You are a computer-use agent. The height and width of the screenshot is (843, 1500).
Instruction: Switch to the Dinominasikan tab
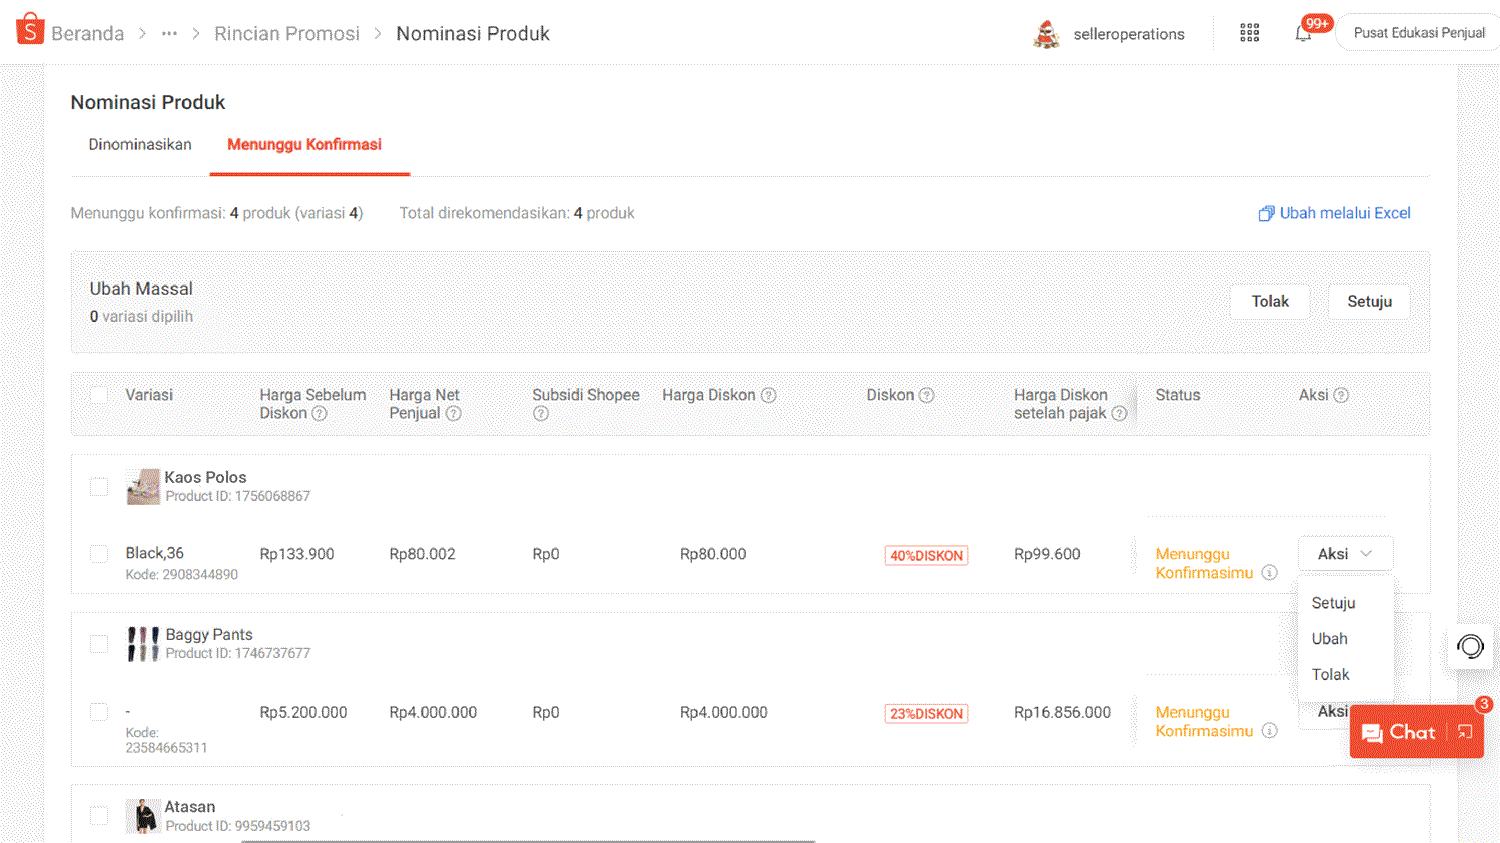point(140,144)
